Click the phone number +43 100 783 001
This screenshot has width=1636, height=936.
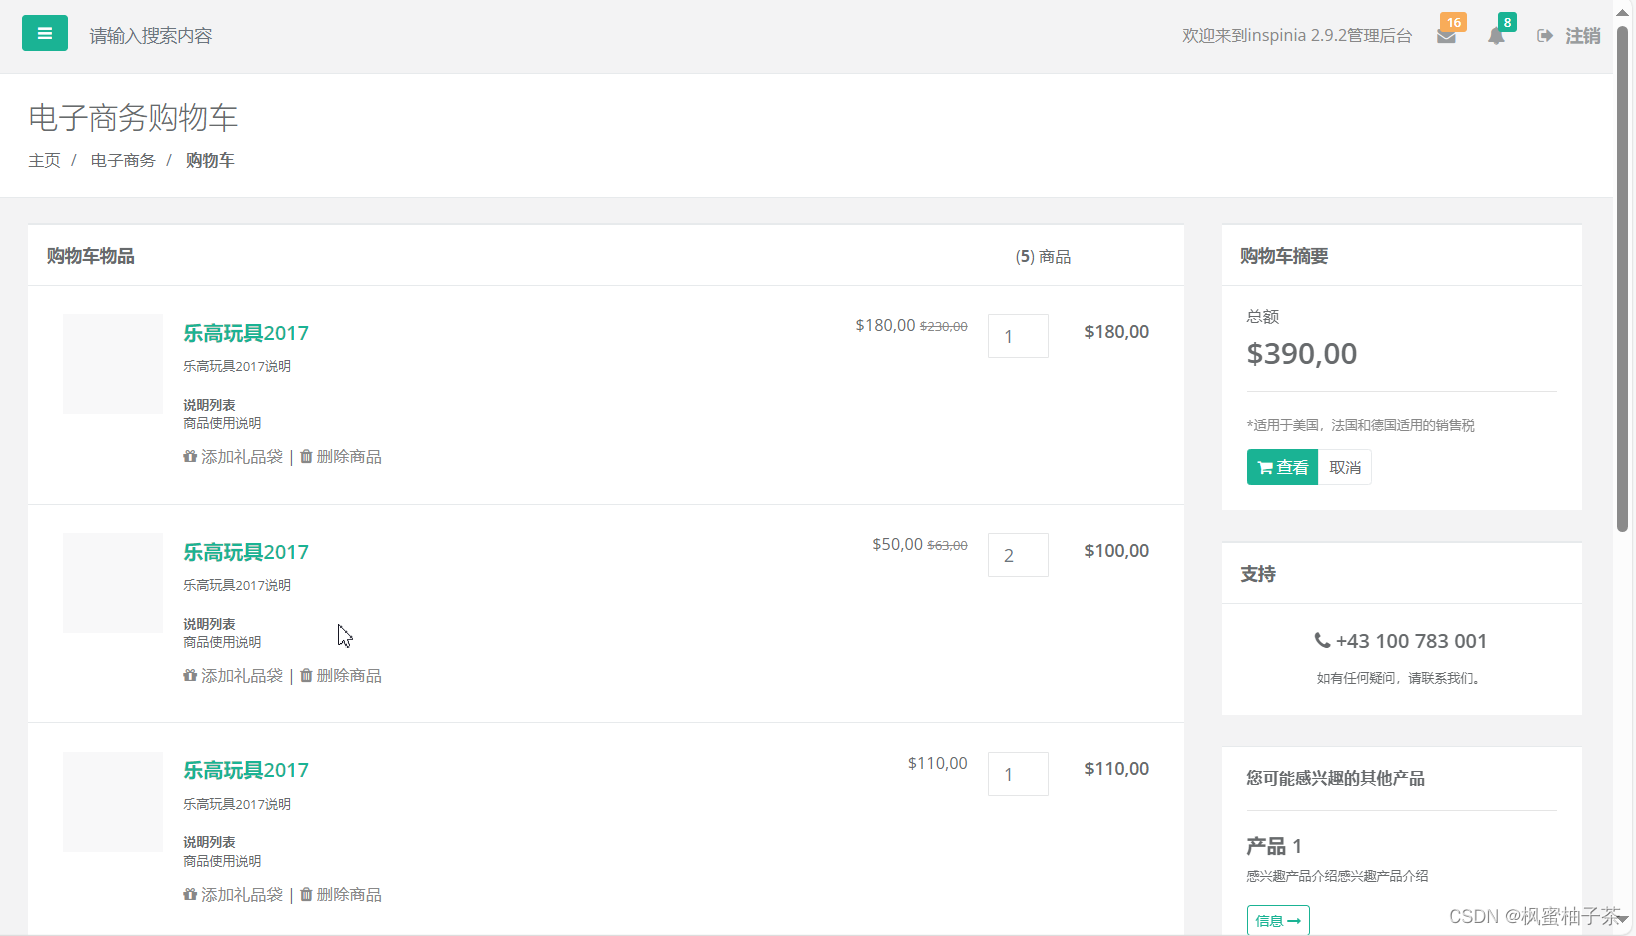click(1401, 641)
